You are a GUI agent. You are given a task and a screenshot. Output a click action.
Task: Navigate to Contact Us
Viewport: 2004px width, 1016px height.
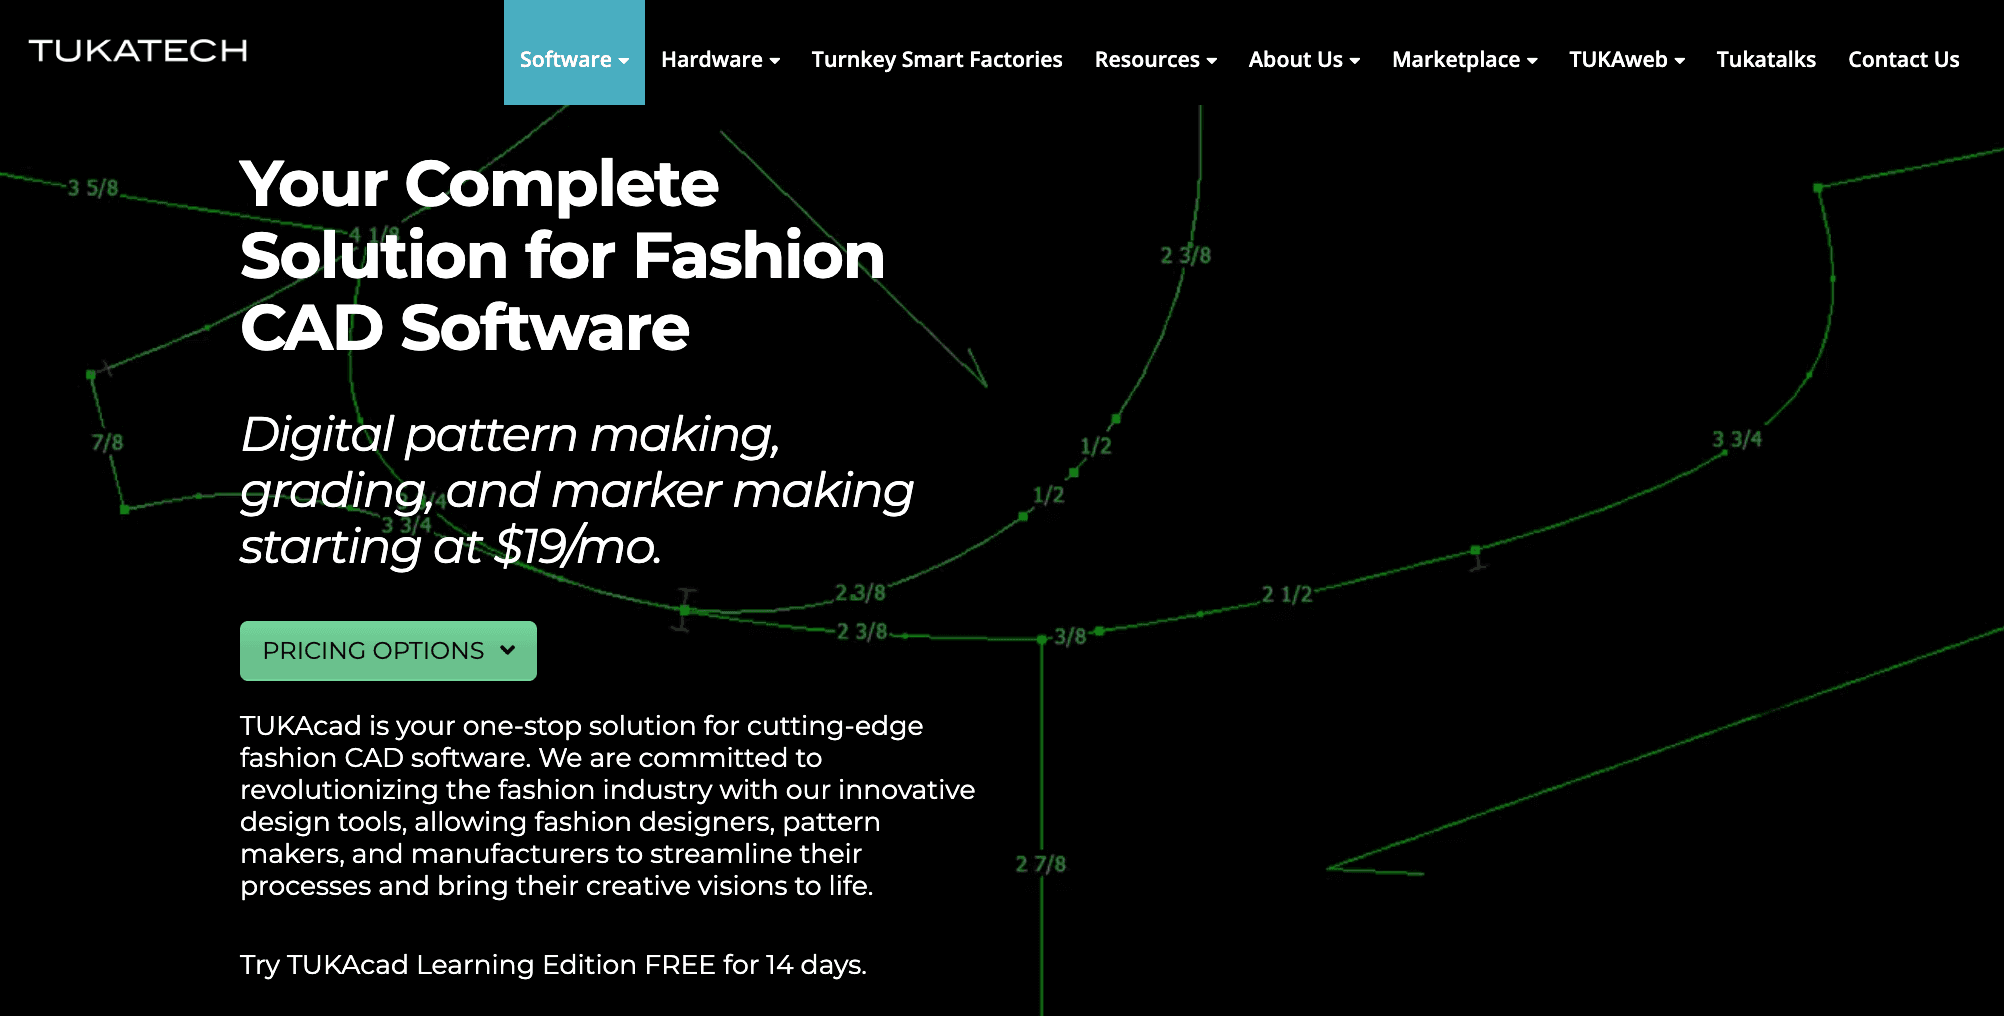[1904, 59]
